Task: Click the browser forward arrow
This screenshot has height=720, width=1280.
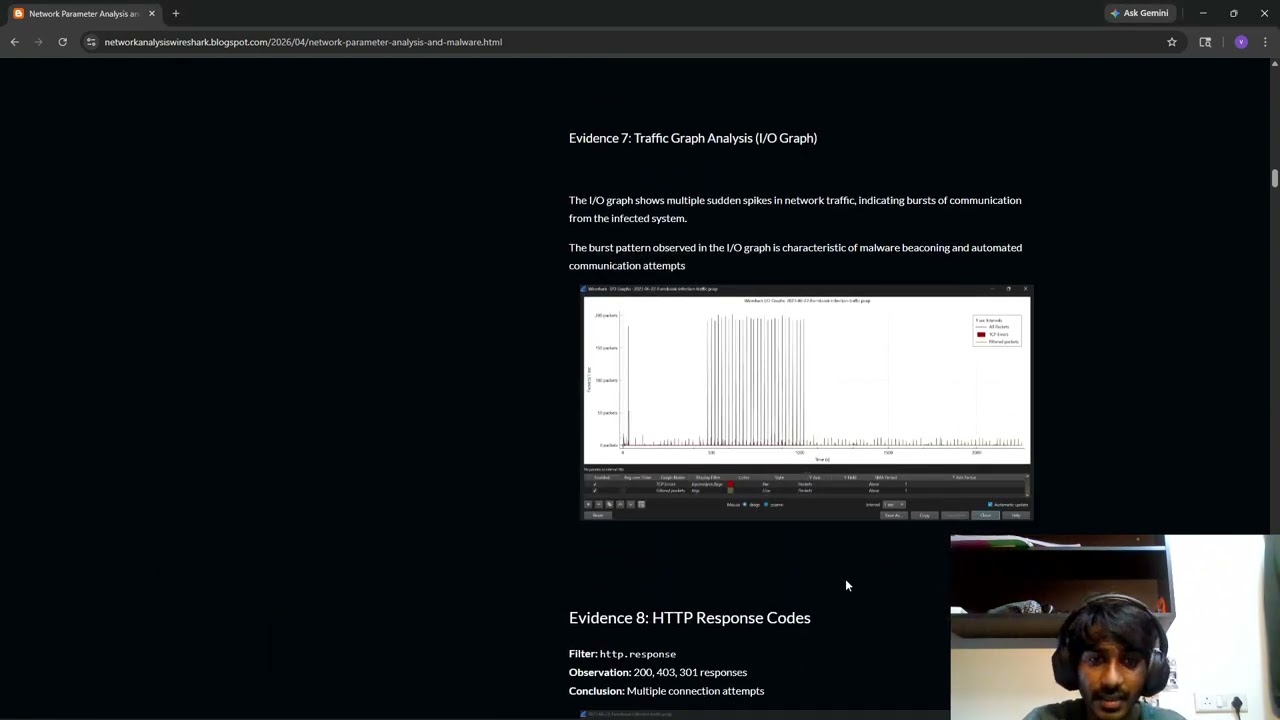Action: (38, 42)
